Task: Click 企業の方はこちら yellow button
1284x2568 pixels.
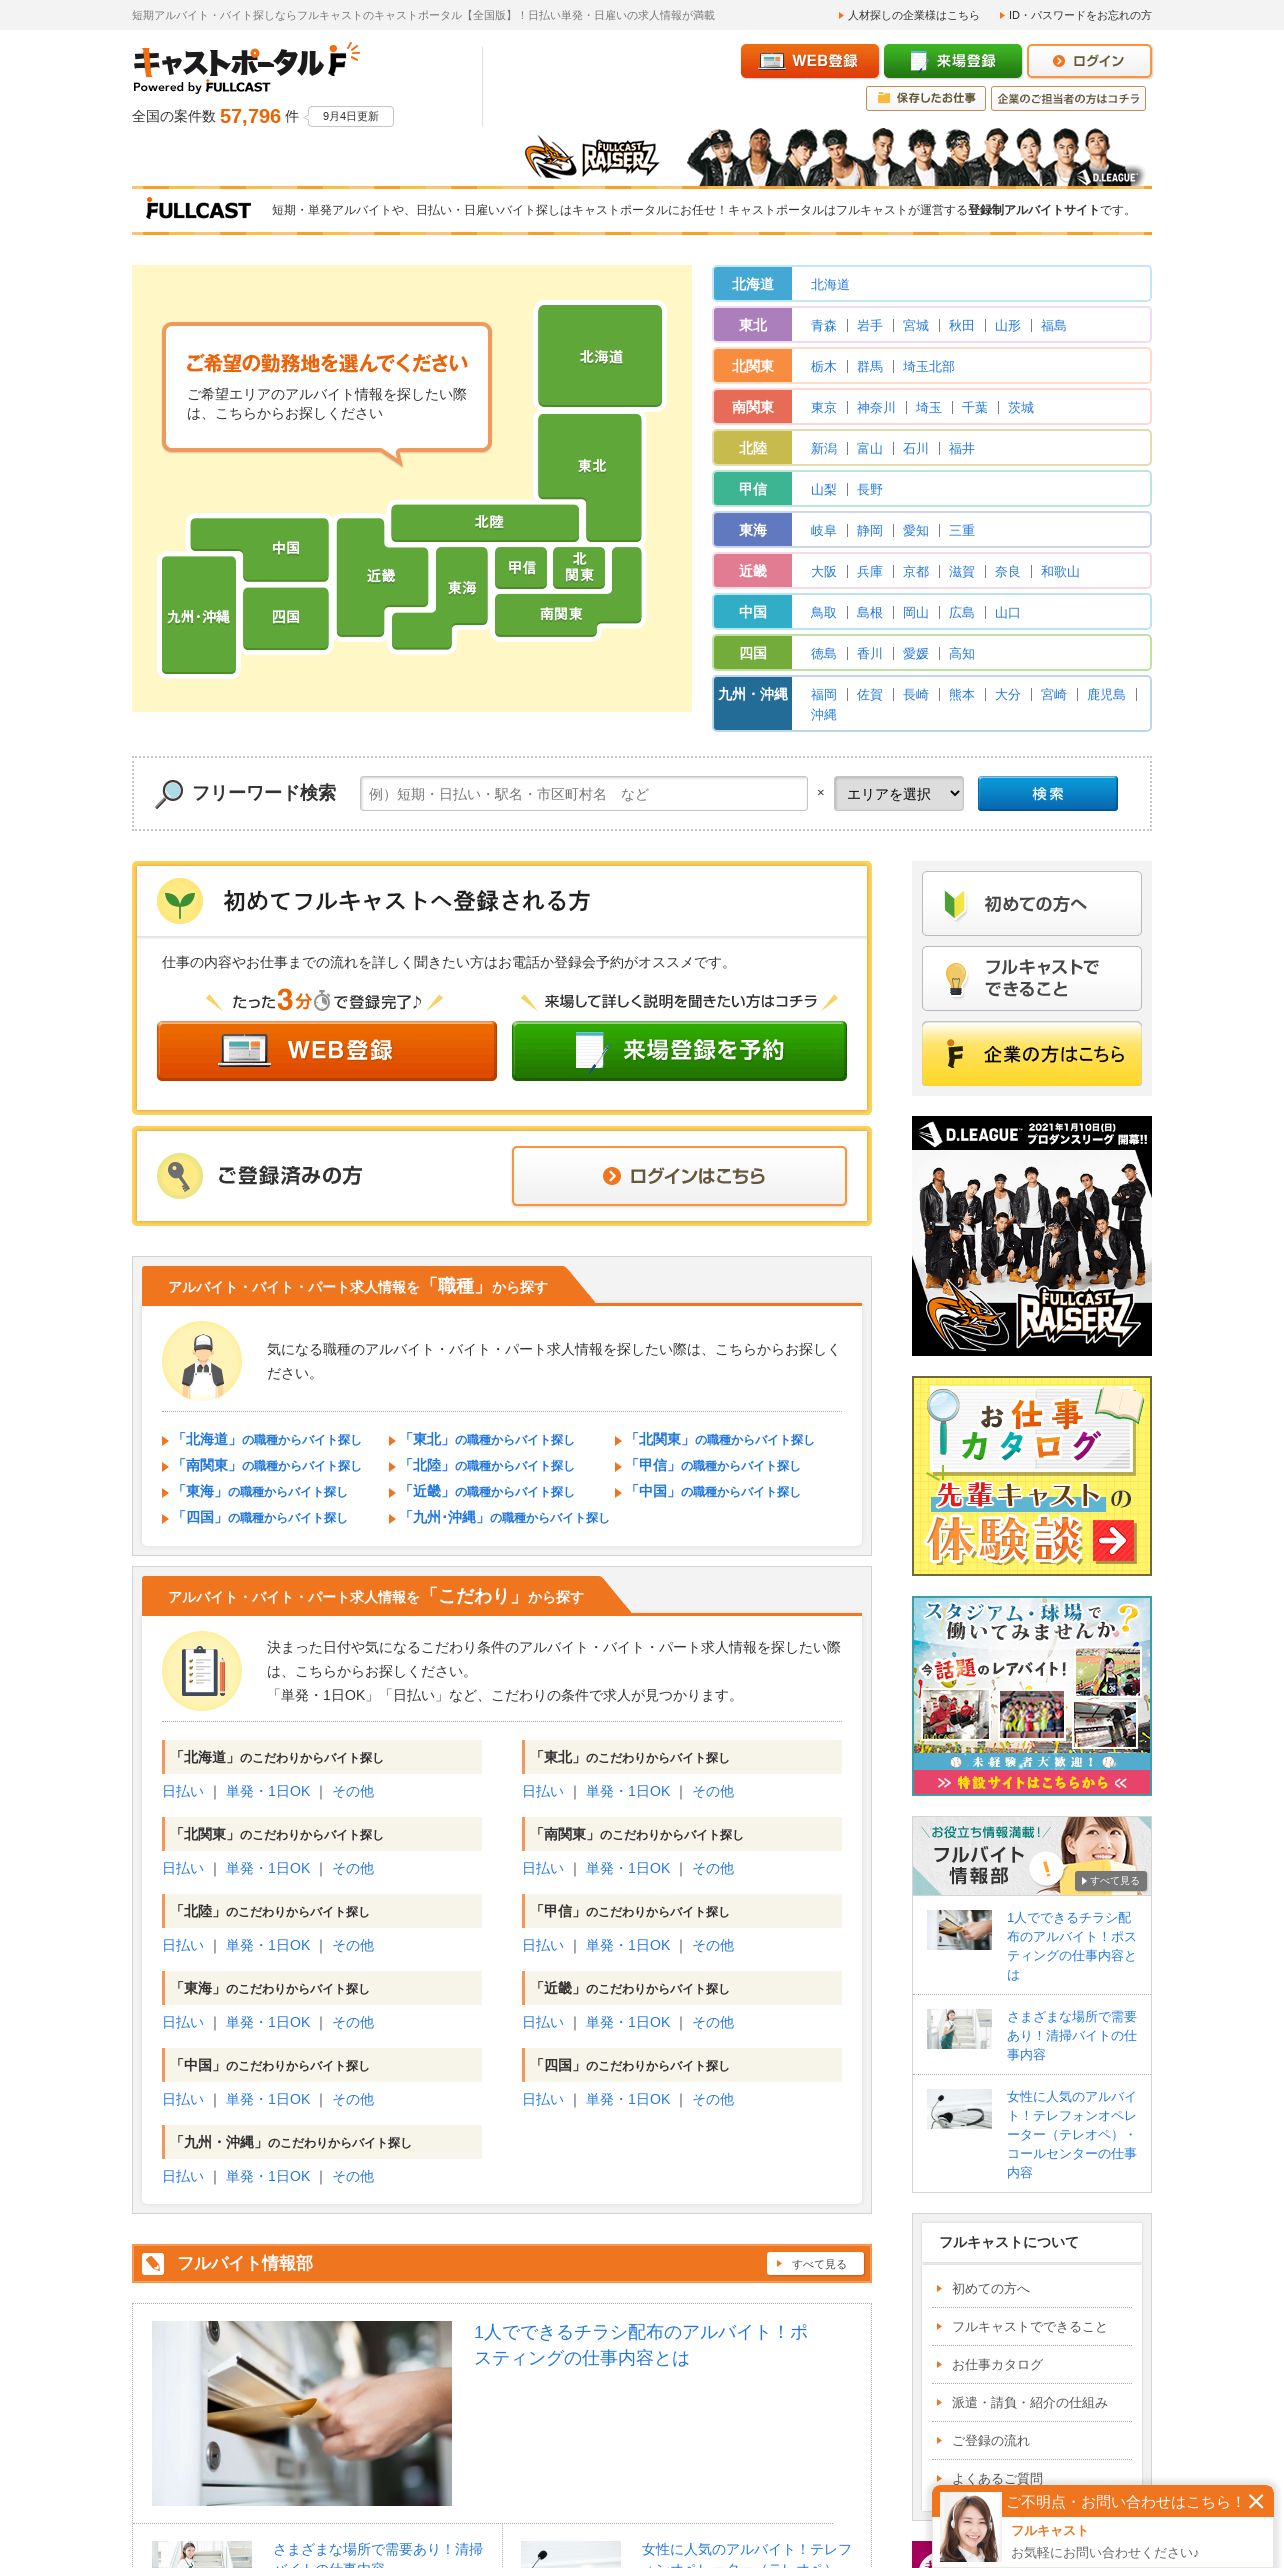Action: tap(1031, 1054)
